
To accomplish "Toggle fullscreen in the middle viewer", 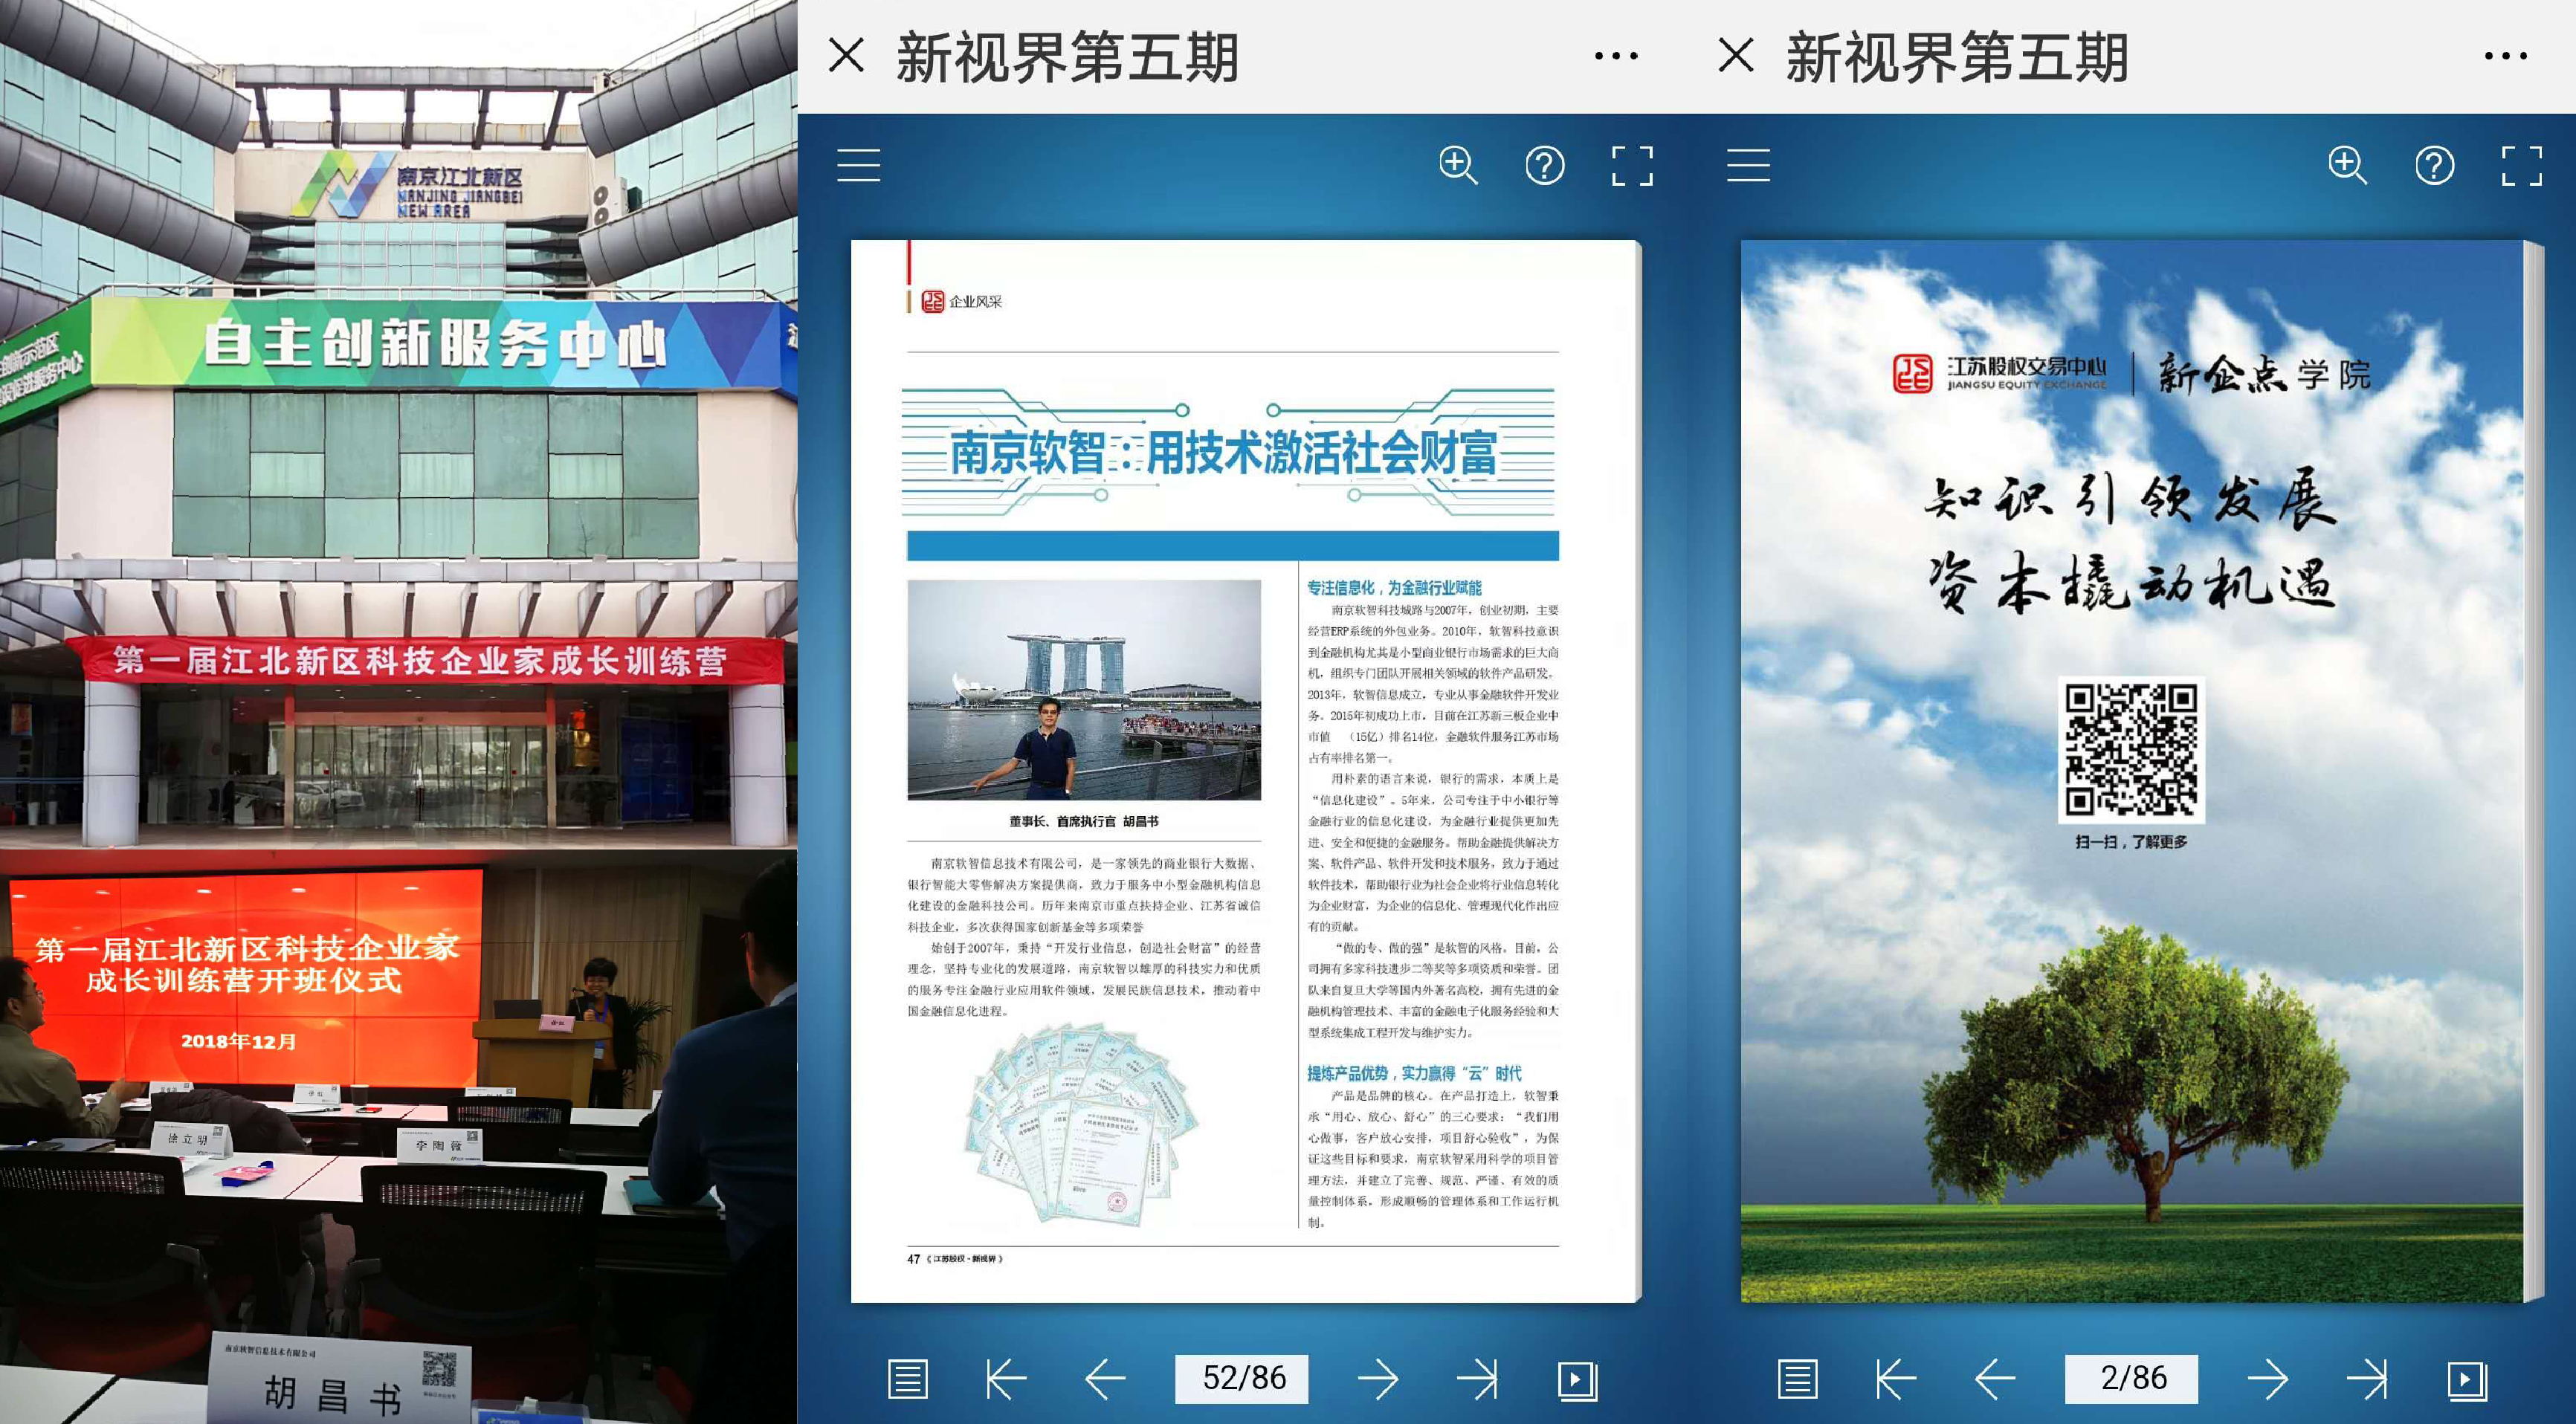I will [1633, 165].
